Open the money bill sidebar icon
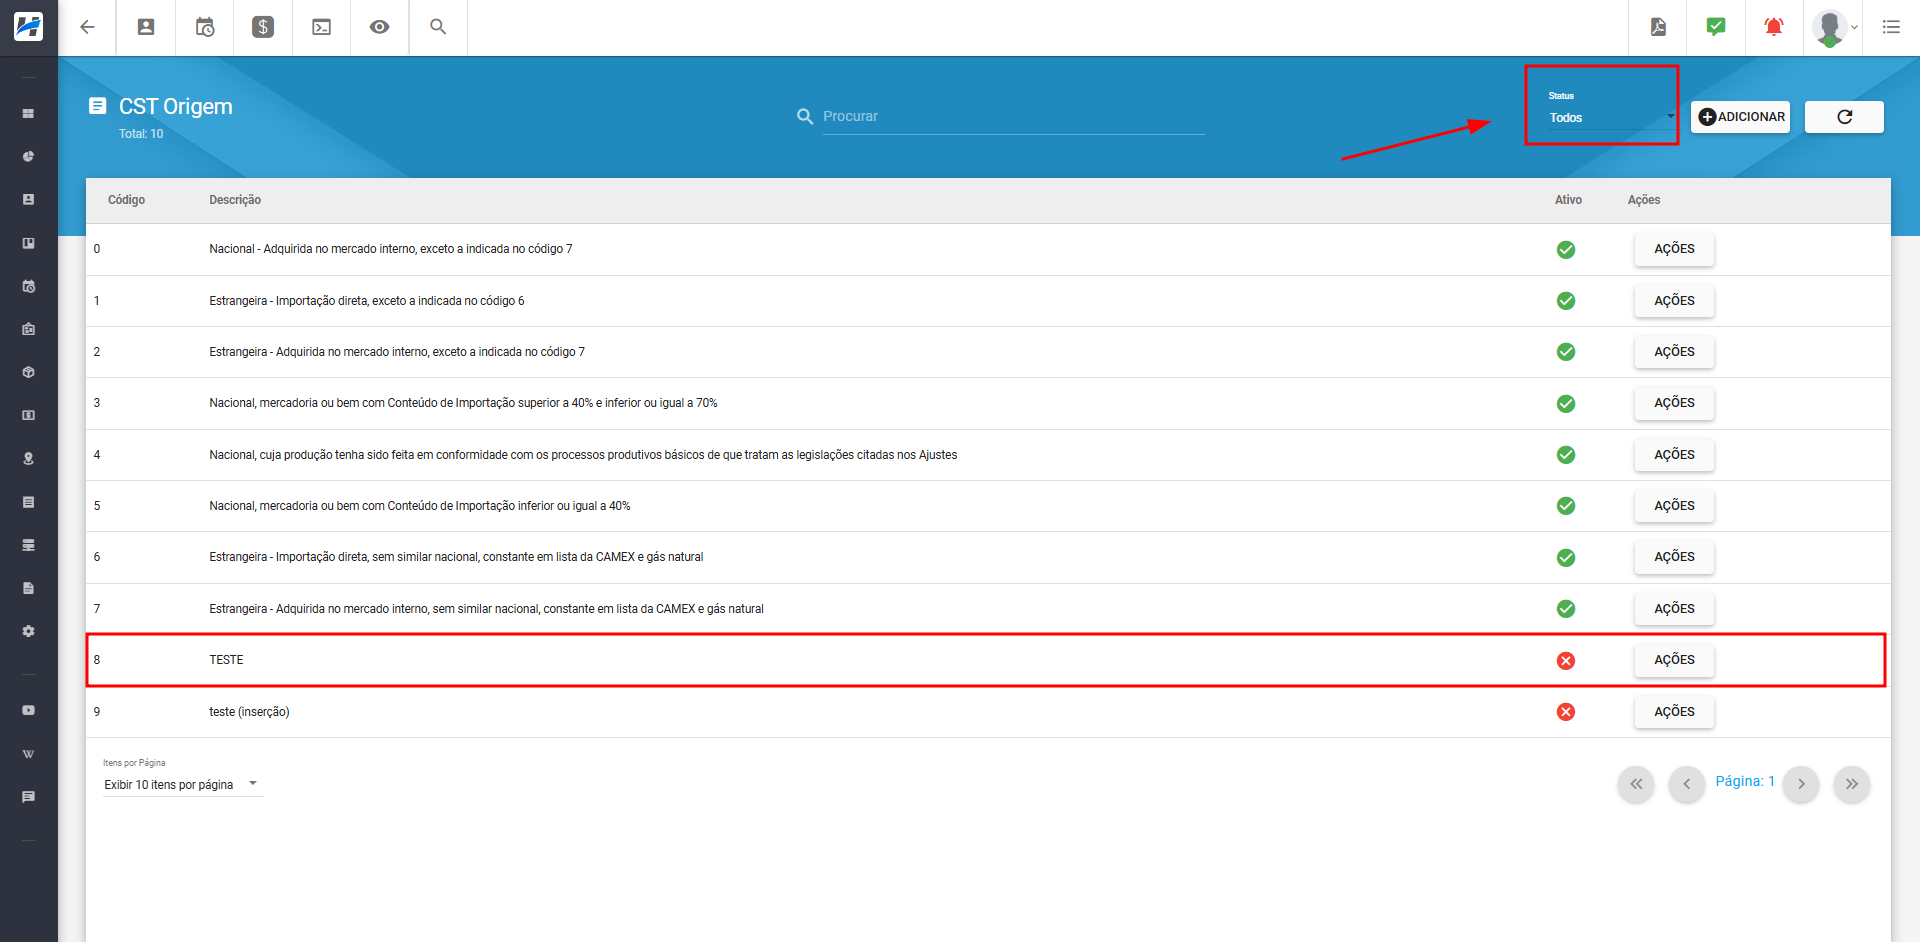 [x=28, y=415]
